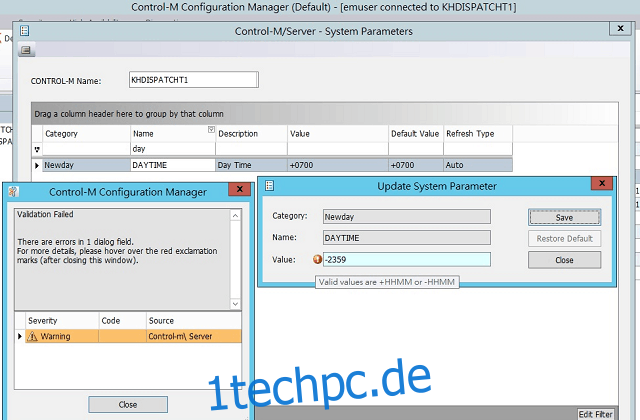640x420 pixels.
Task: Select the Auto refresh type cell
Action: click(478, 165)
